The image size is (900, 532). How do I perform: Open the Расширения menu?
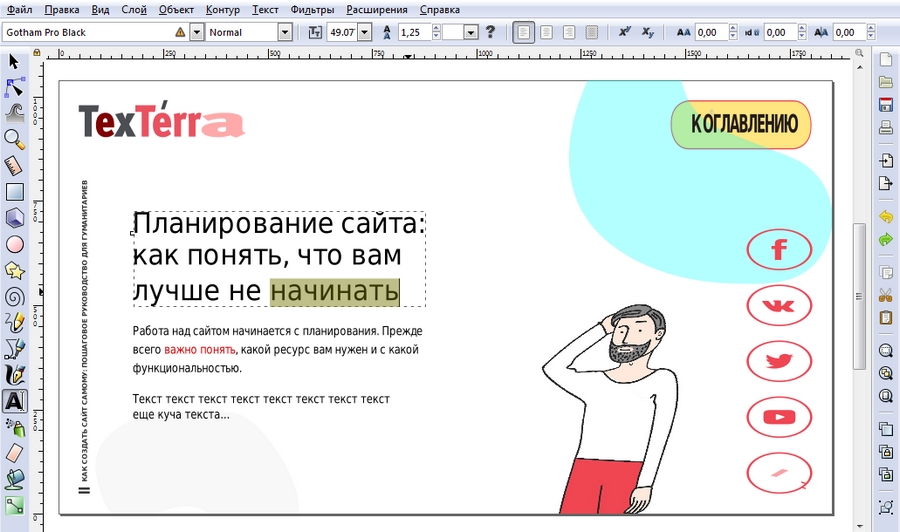point(377,9)
